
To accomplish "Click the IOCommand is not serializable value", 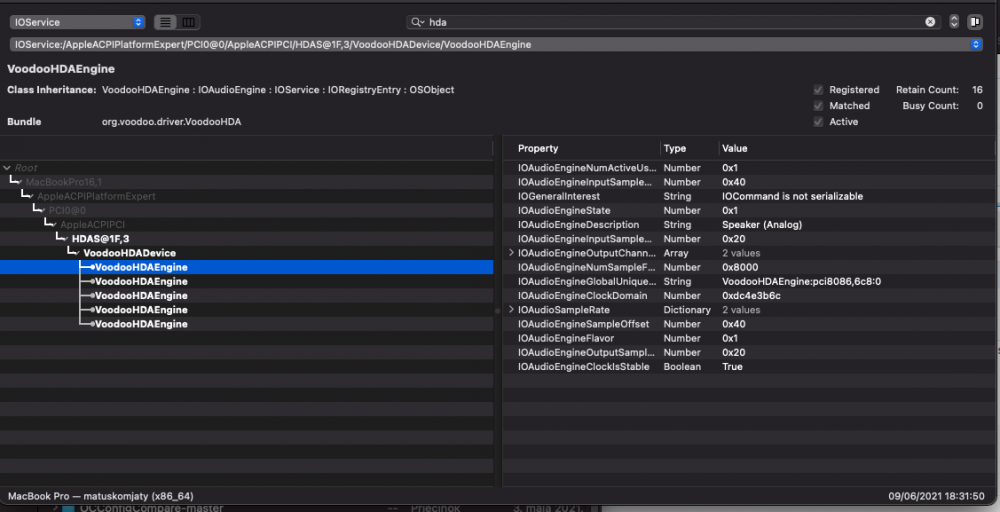I will [x=792, y=196].
